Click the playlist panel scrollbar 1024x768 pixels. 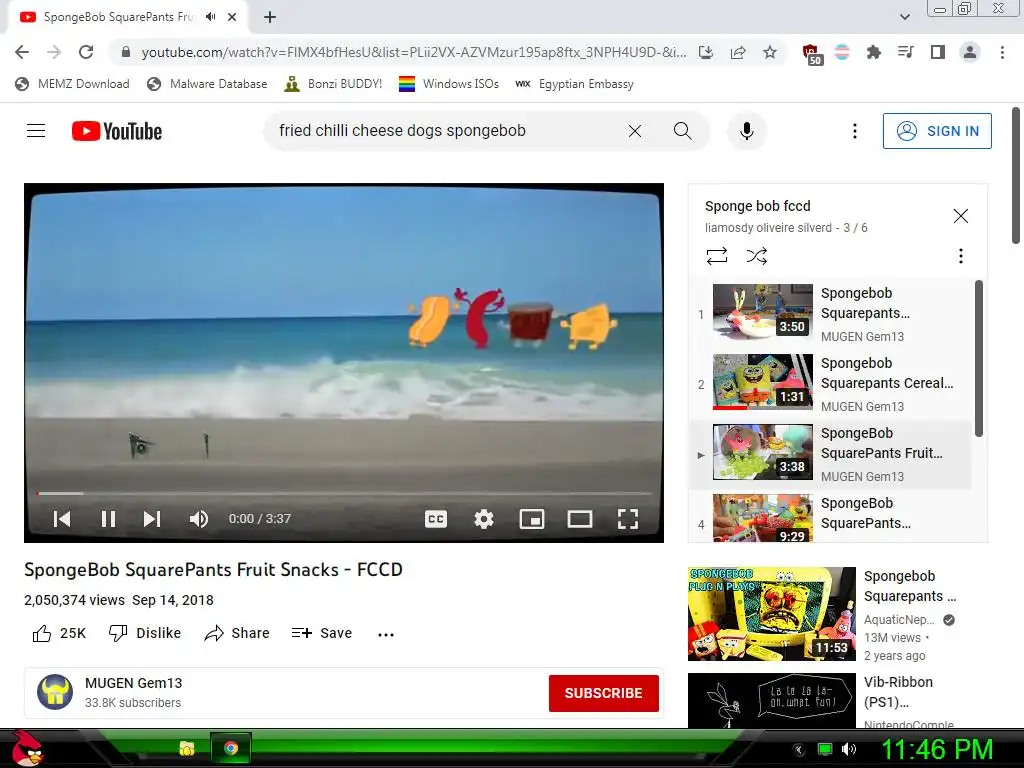coord(978,358)
